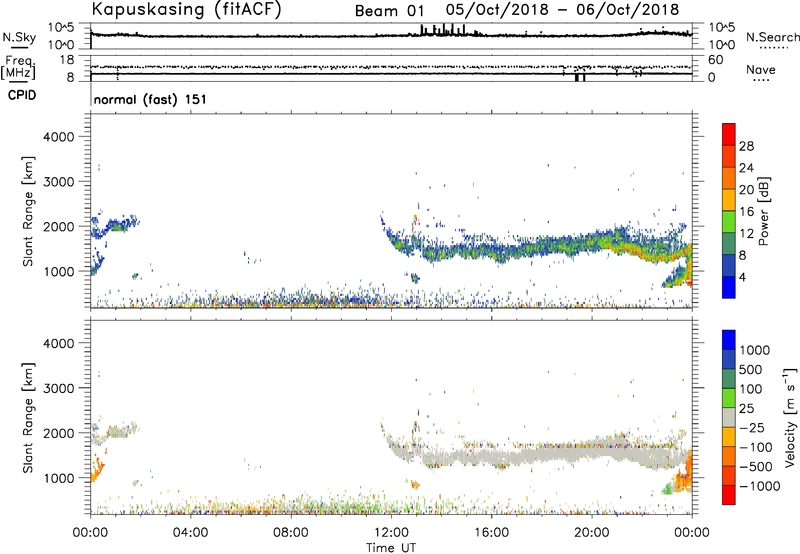
Task: Click the '60' Nave axis tick
Action: click(x=716, y=60)
